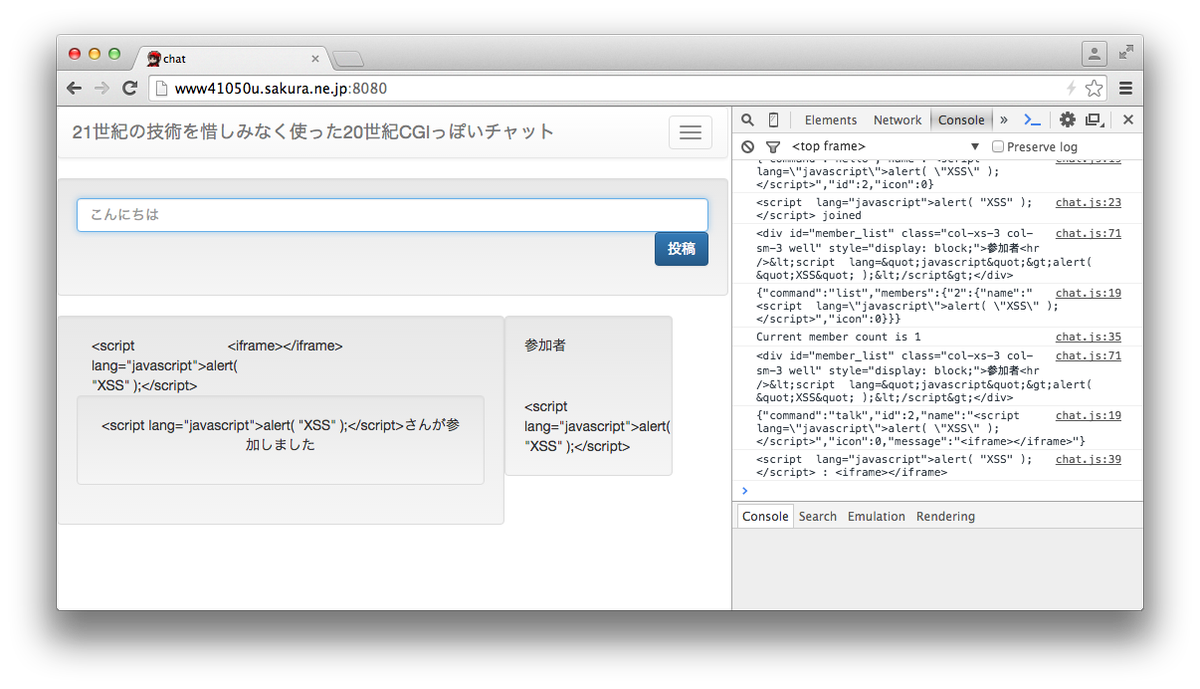Screen dimensions: 1200x689
Task: Show the console drawer prompt icon
Action: point(1033,120)
